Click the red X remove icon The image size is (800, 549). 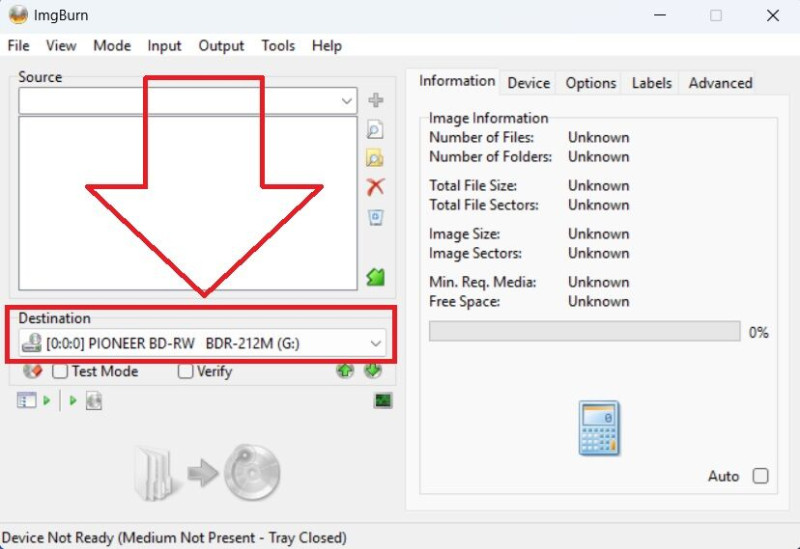(x=376, y=187)
